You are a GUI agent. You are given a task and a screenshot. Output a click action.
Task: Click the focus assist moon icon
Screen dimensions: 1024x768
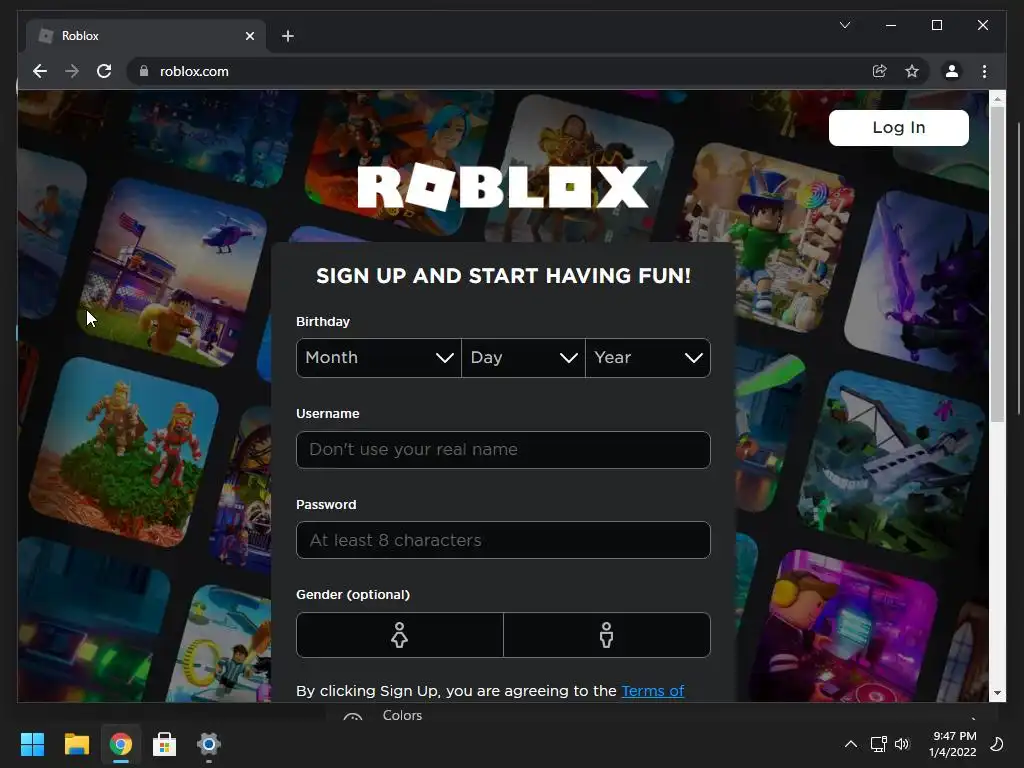click(x=997, y=744)
